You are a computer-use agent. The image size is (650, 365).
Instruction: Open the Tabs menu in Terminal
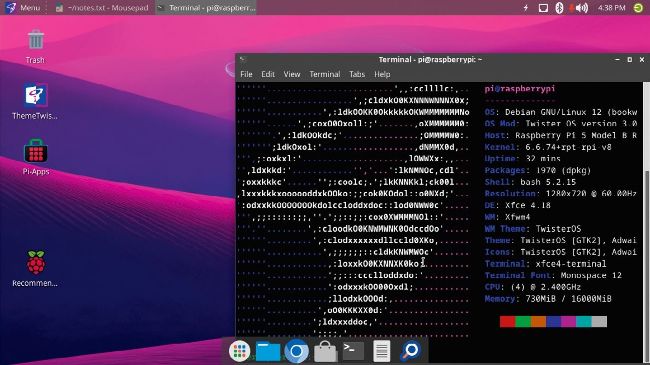coord(357,74)
